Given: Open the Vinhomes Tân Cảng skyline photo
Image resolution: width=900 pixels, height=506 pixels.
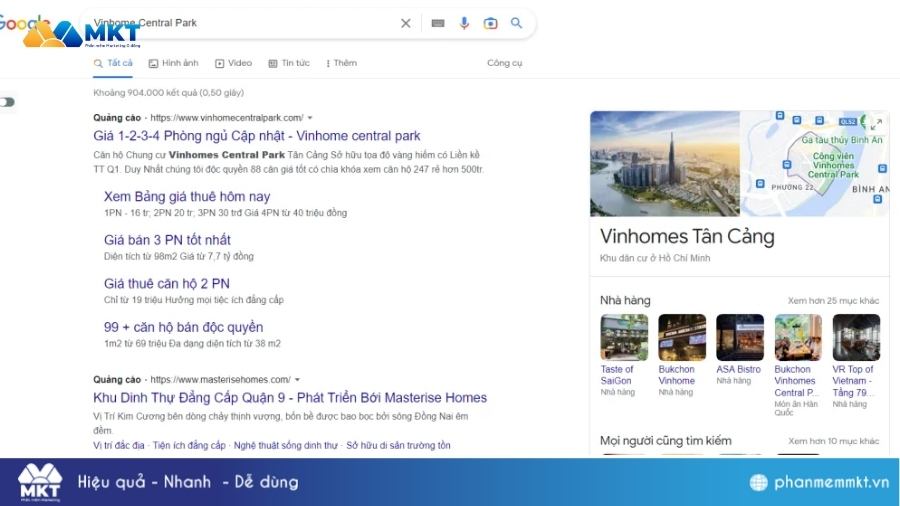Looking at the screenshot, I should (x=665, y=164).
